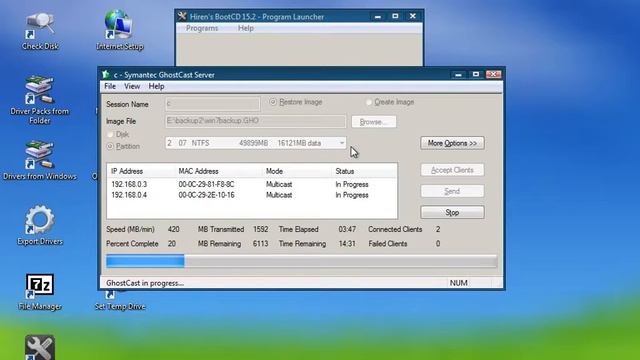Click the Hiren's BootCD launcher title icon

(x=182, y=16)
